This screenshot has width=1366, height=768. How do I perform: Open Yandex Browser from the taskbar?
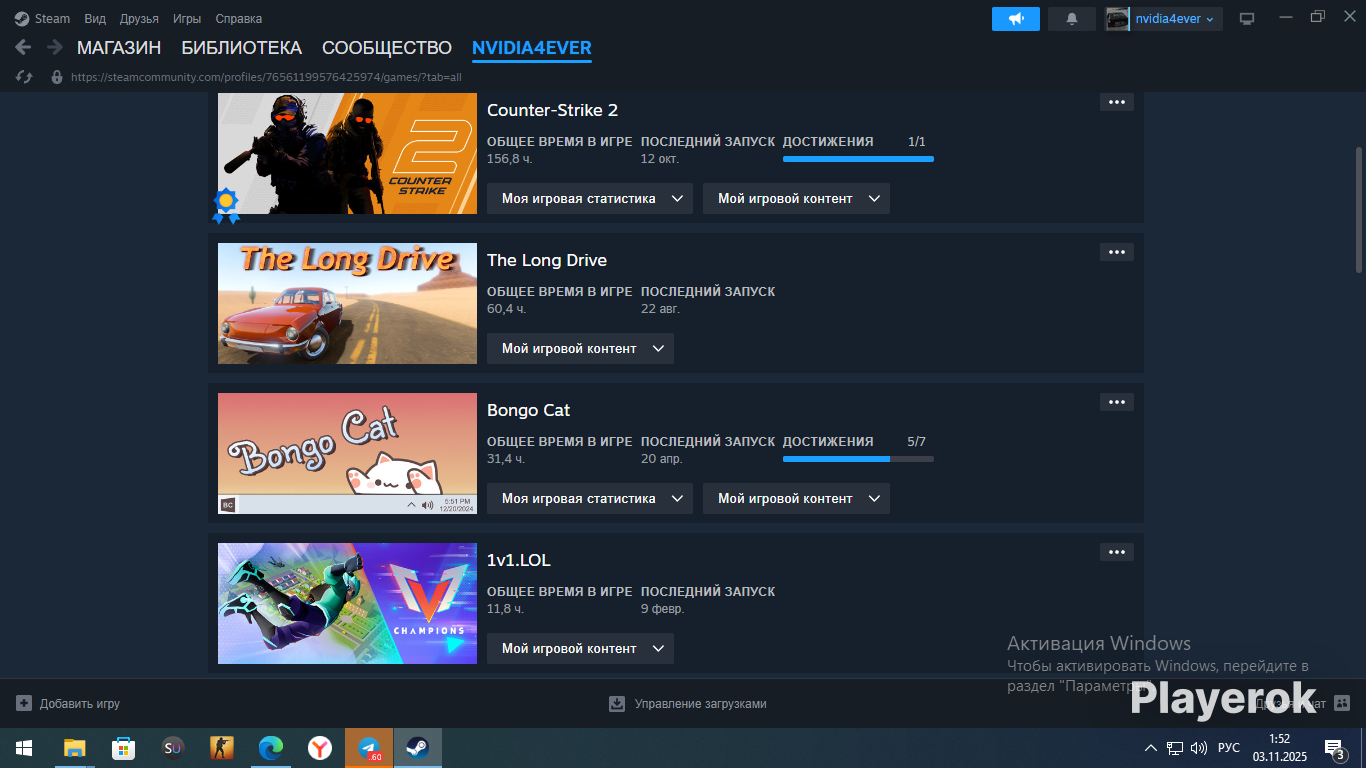click(x=319, y=748)
